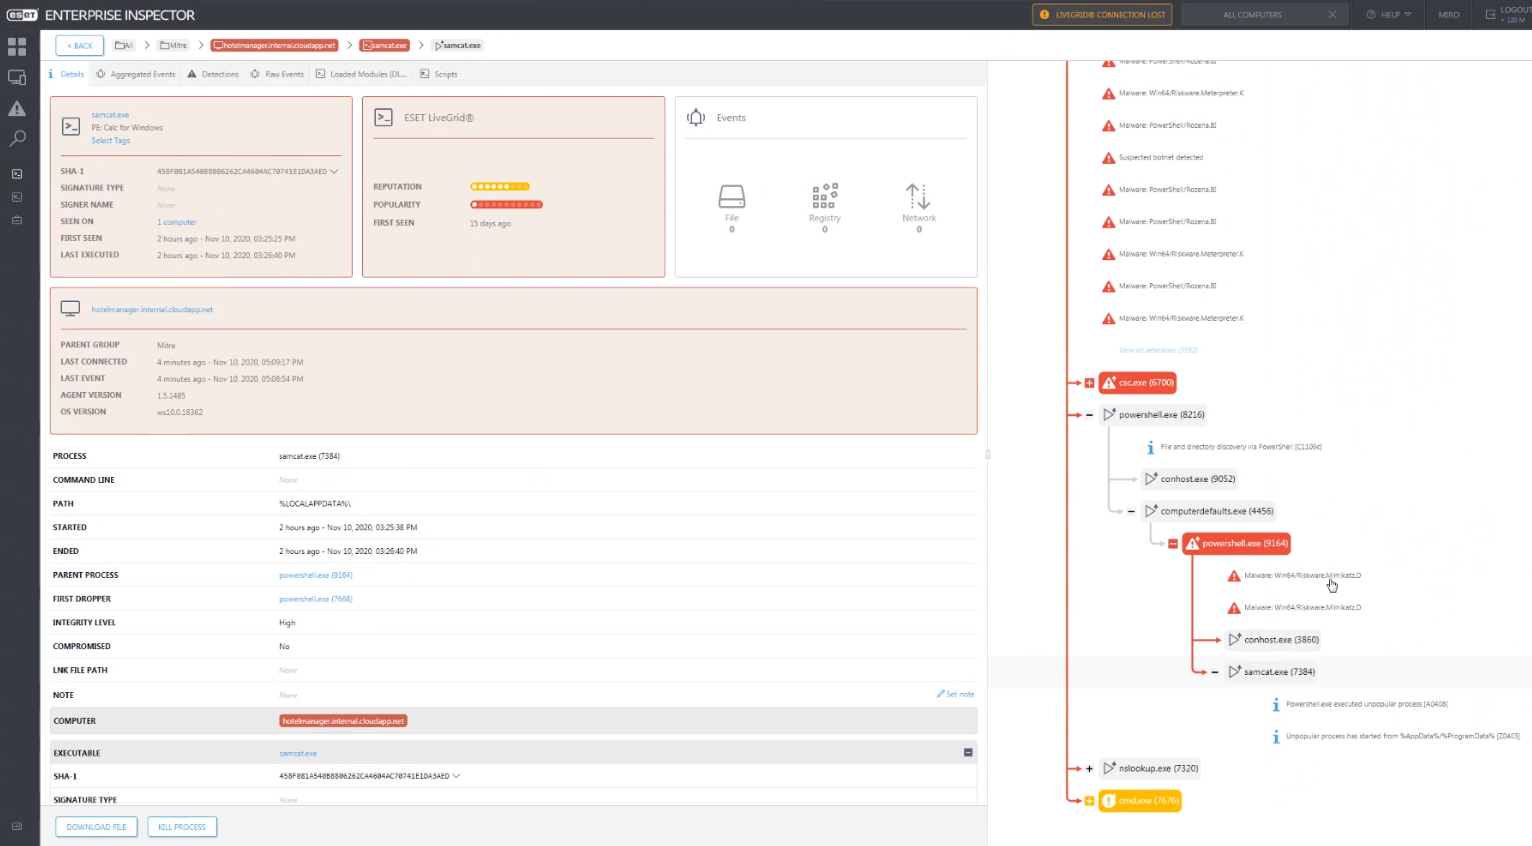
Task: Go to the Mitre breadcrumb folder
Action: (174, 45)
